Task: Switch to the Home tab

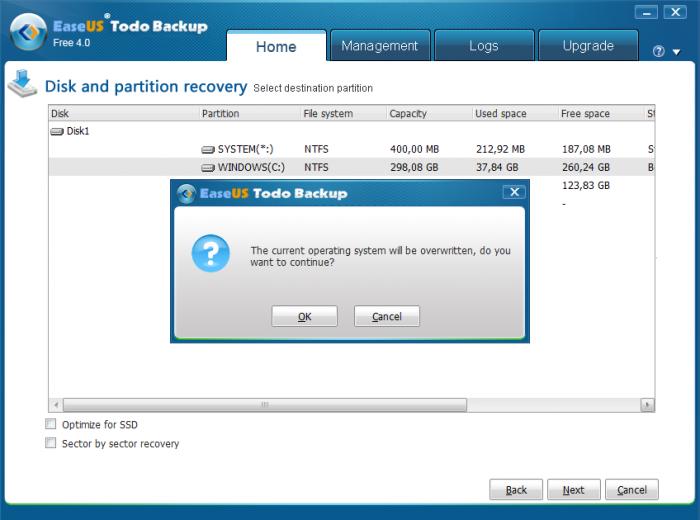Action: pos(276,46)
